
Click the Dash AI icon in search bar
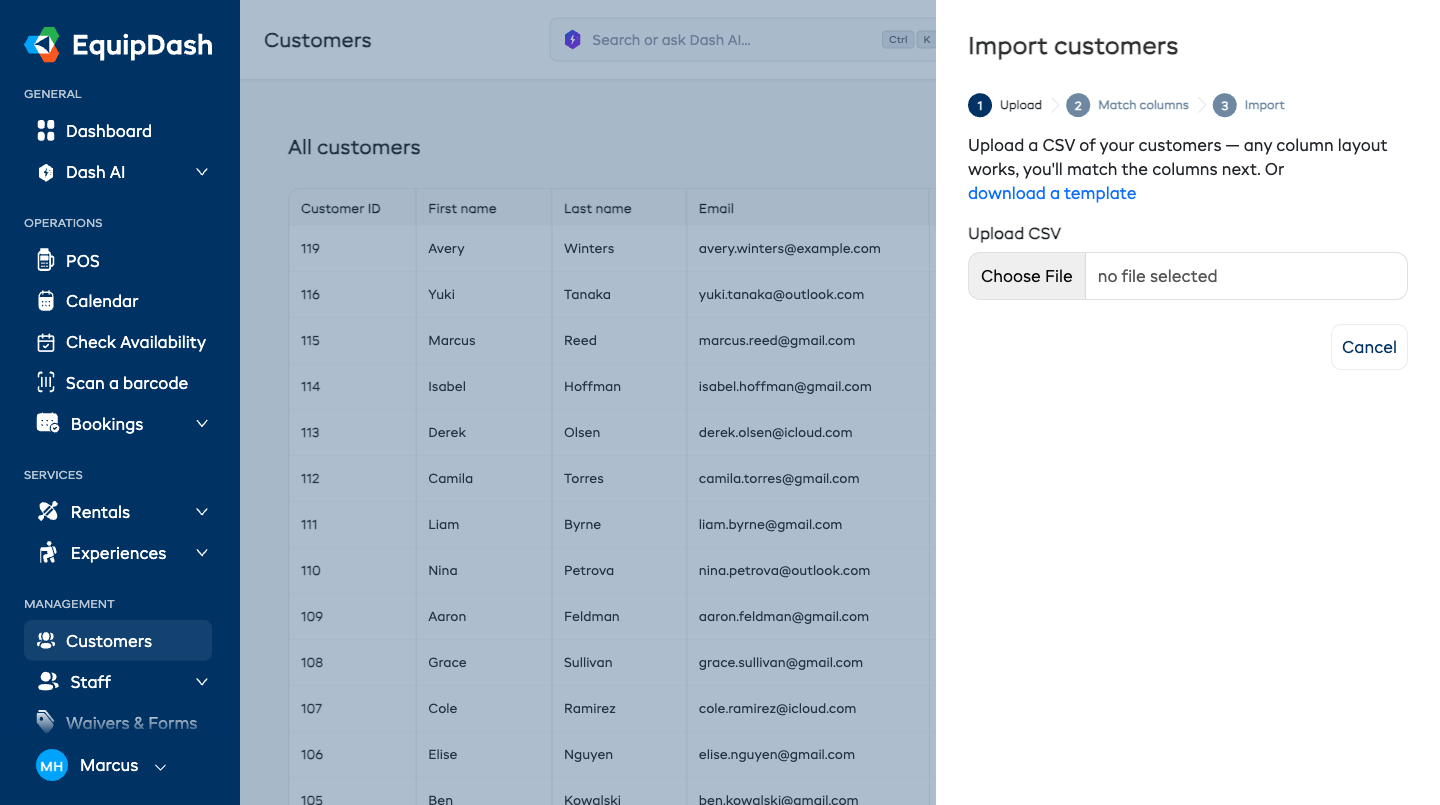[x=572, y=40]
